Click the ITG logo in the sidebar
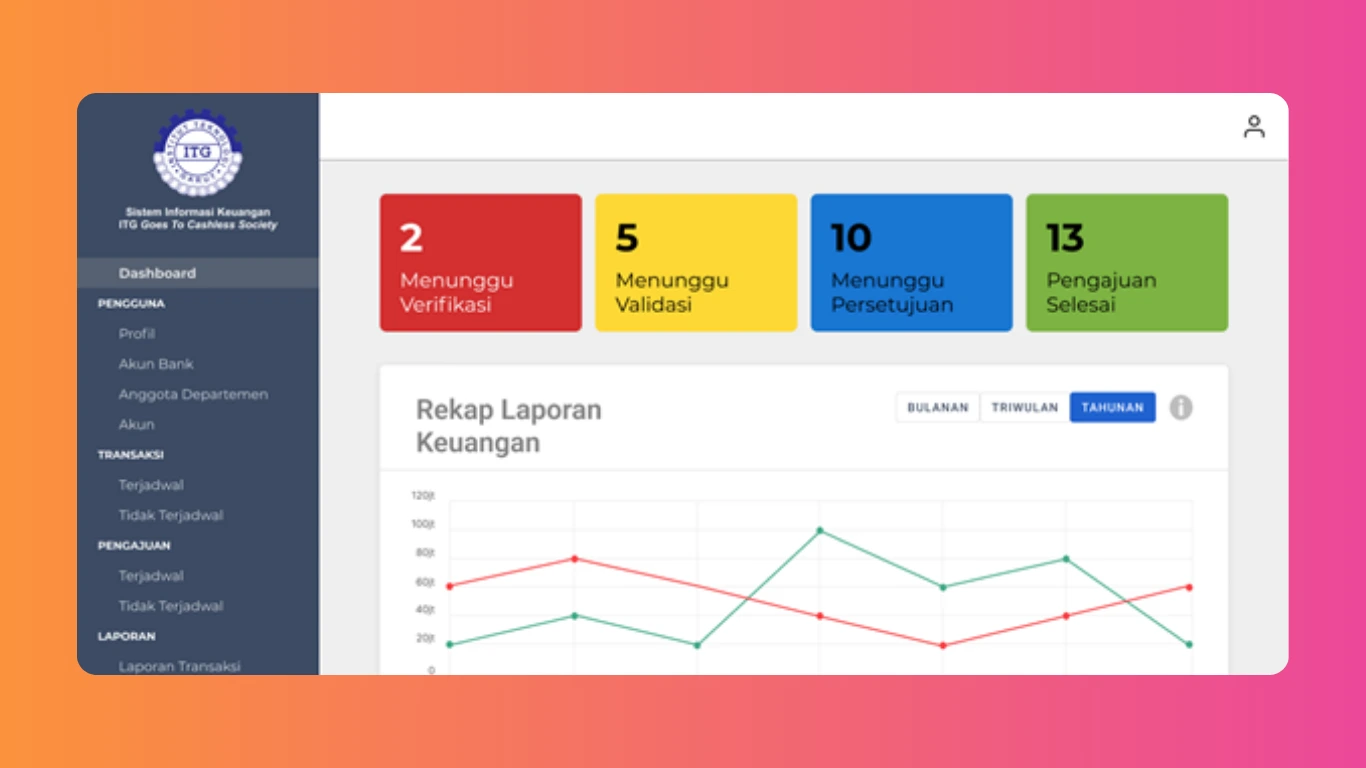The width and height of the screenshot is (1366, 768). (198, 154)
